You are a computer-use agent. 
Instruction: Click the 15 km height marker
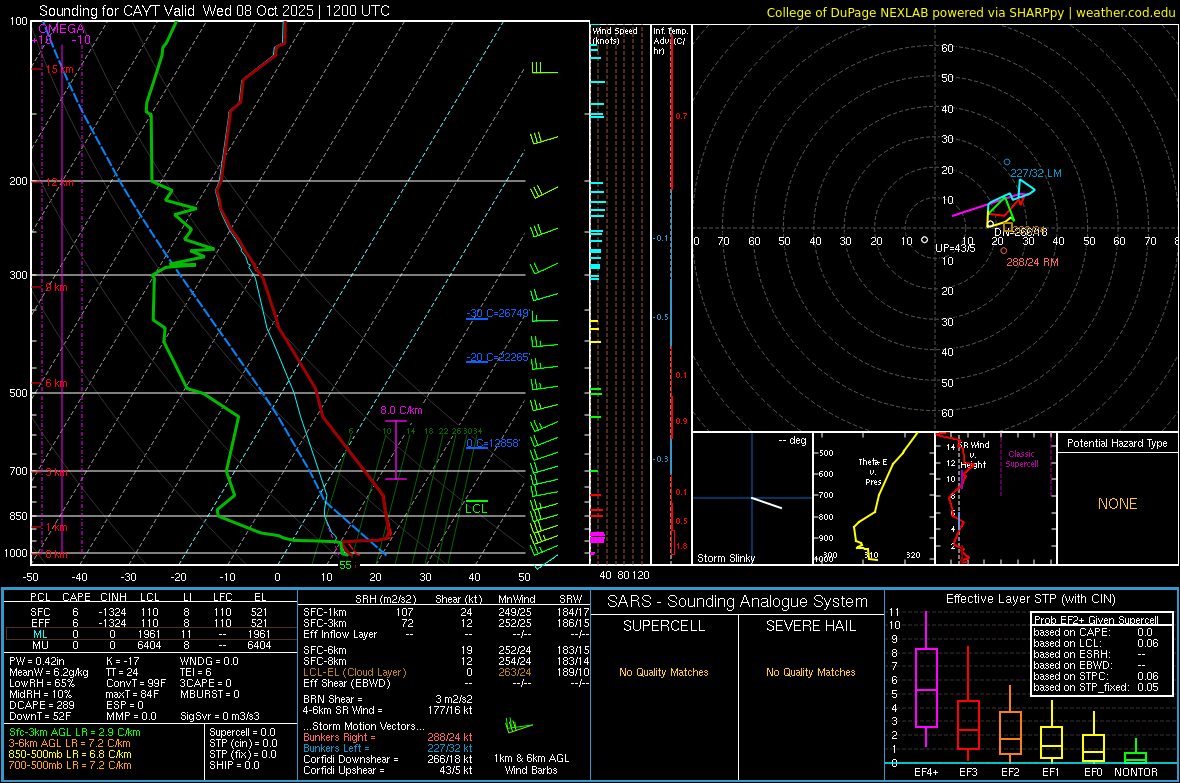click(x=59, y=69)
